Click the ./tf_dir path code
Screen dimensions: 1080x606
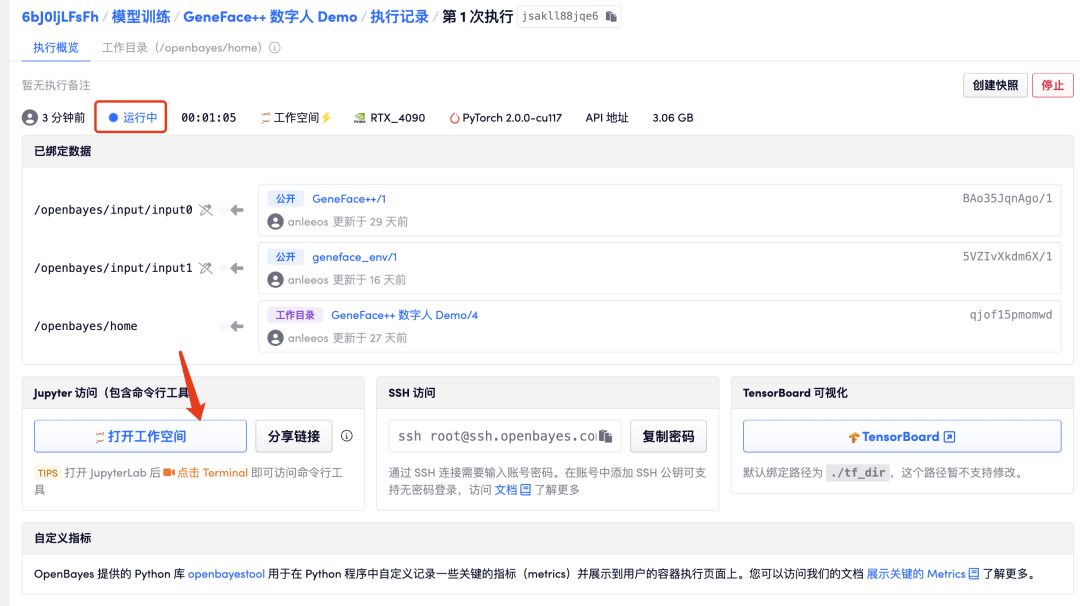[x=858, y=472]
